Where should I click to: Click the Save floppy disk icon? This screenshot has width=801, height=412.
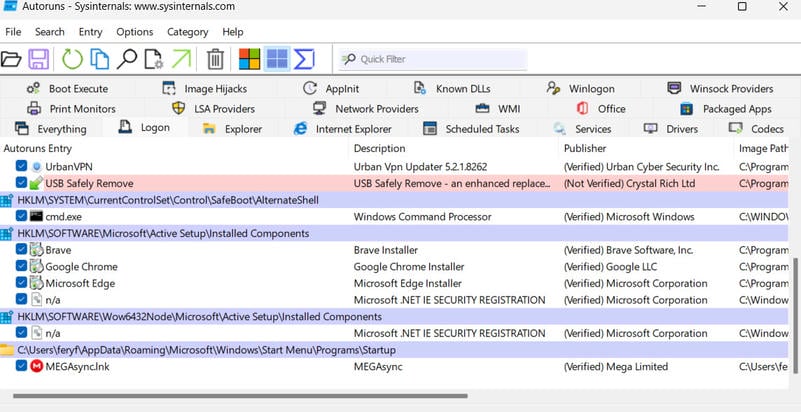coord(38,59)
